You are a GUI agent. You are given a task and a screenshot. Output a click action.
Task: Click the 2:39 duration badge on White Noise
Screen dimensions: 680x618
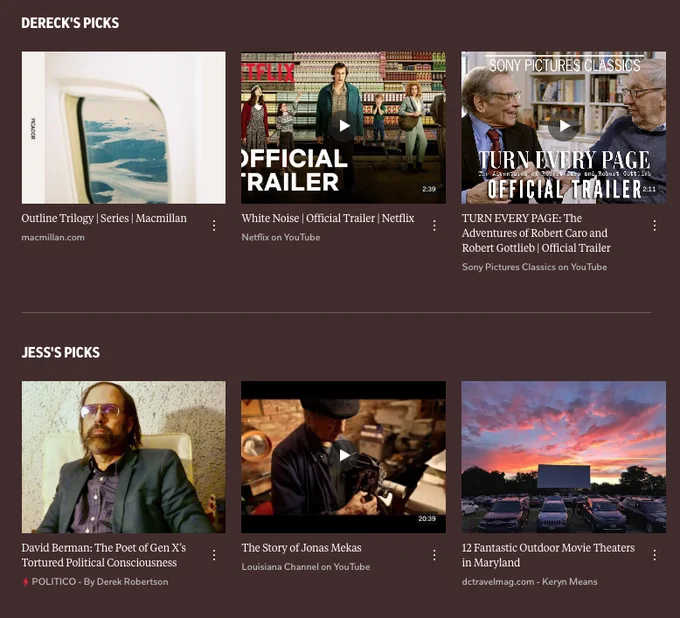click(429, 189)
